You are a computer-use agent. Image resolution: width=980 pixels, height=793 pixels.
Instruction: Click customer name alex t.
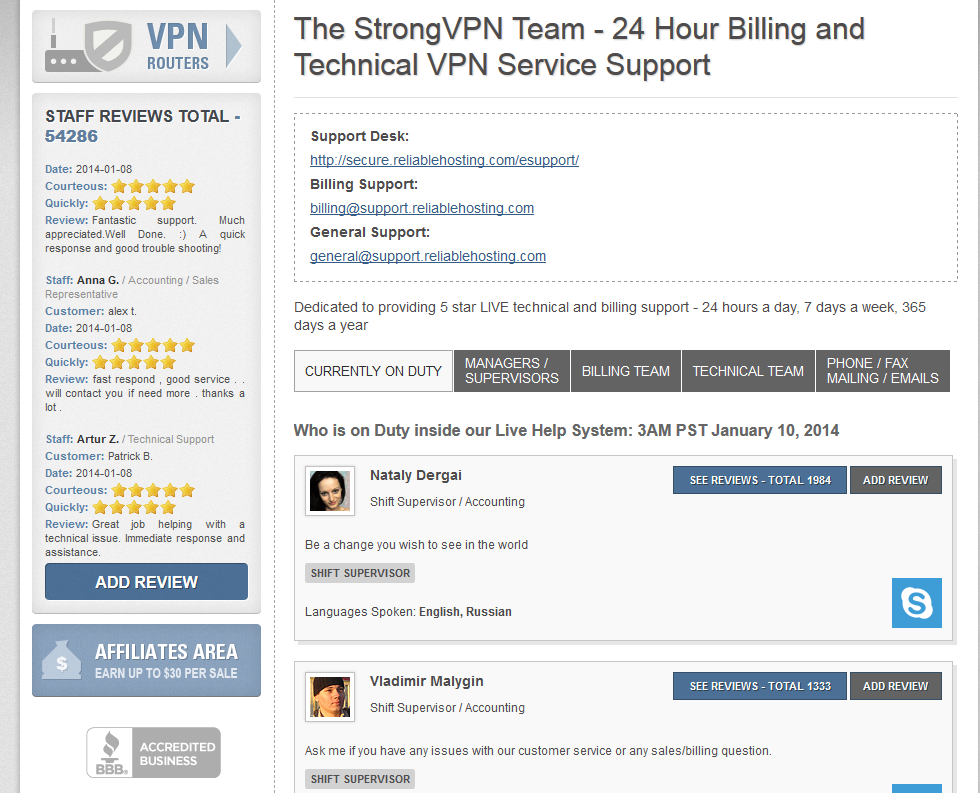122,311
